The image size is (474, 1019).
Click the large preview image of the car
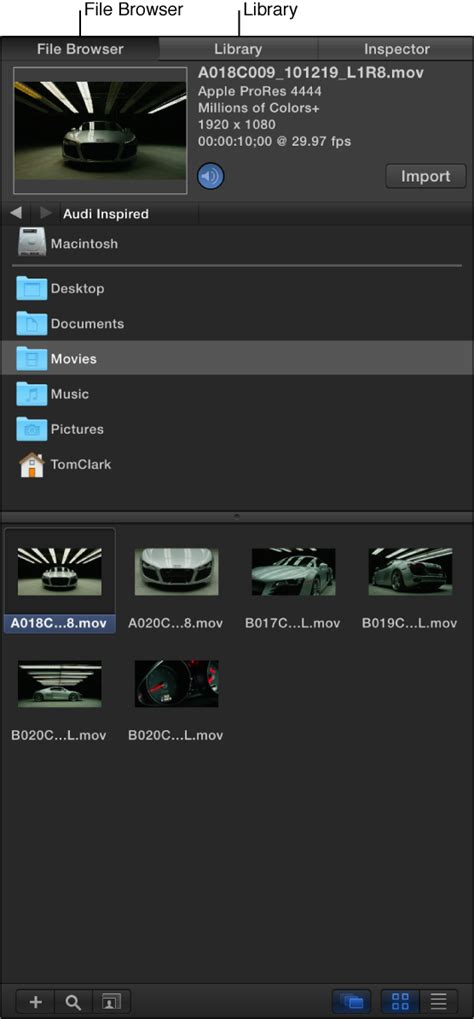(99, 130)
